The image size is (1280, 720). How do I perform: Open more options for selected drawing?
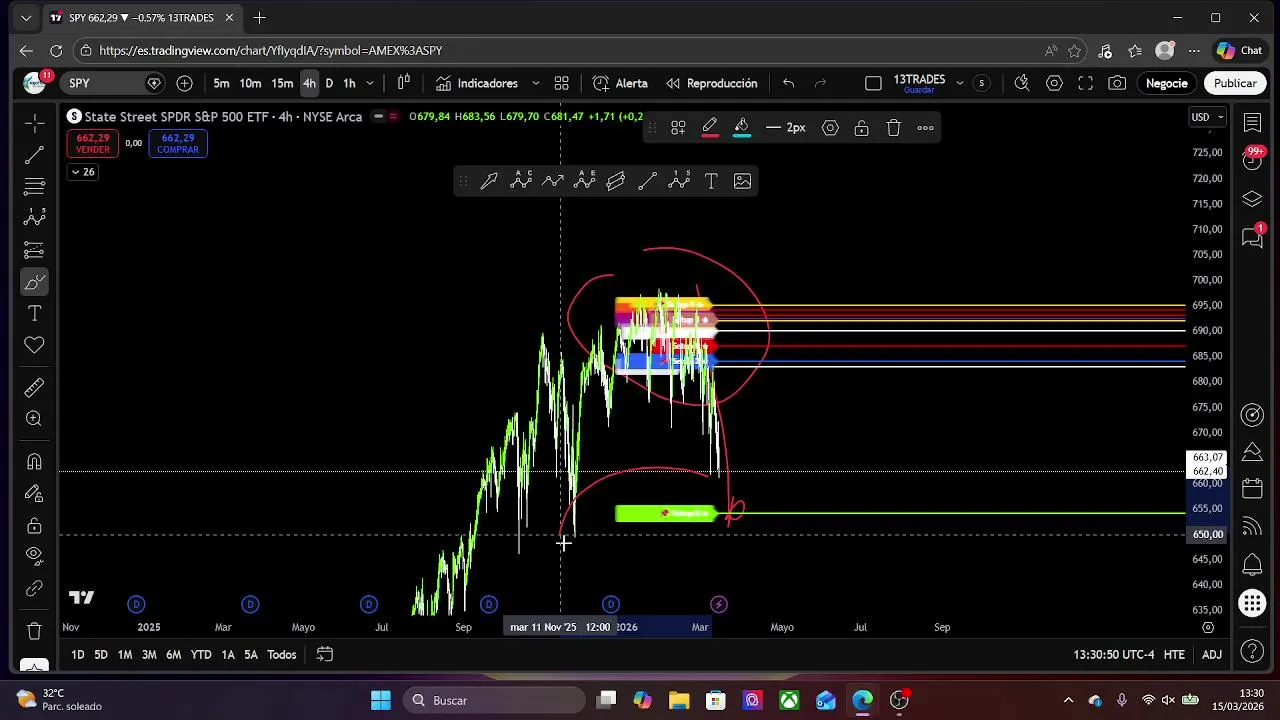925,127
